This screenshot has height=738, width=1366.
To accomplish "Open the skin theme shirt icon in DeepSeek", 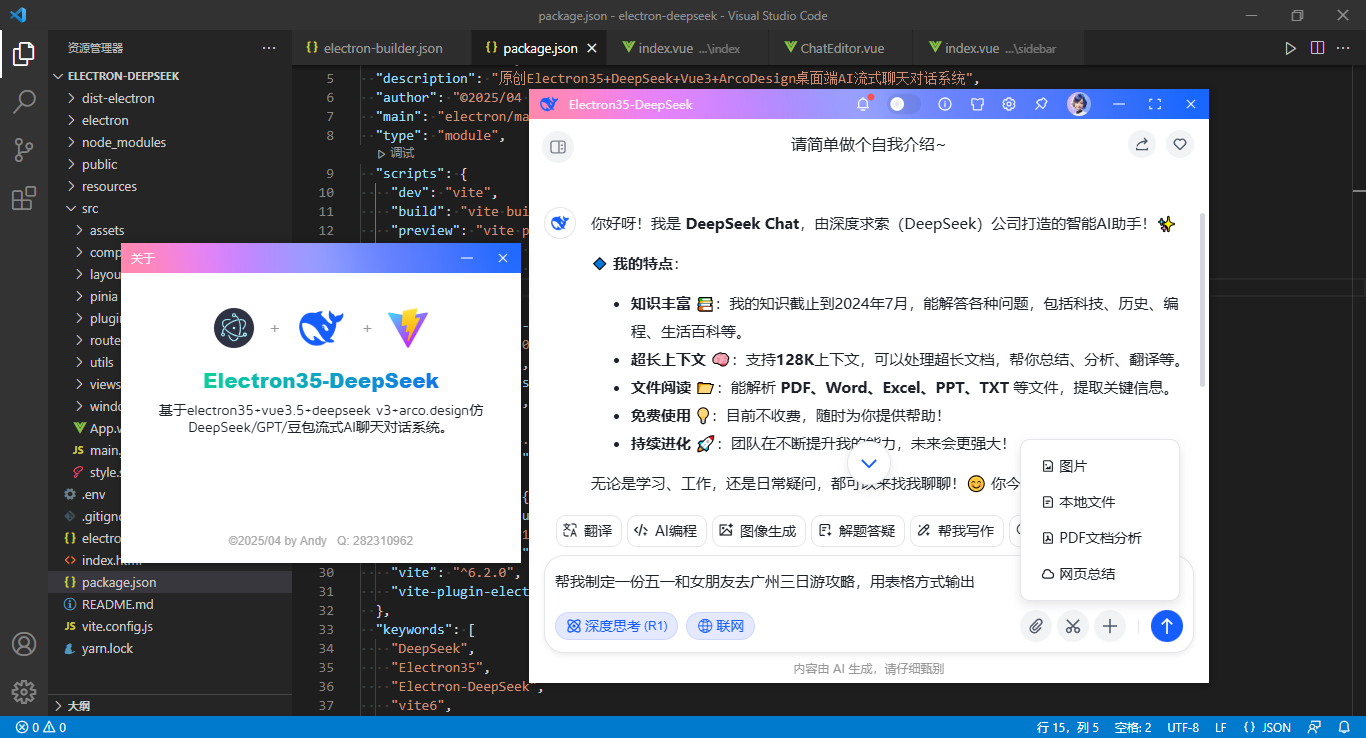I will coord(977,104).
